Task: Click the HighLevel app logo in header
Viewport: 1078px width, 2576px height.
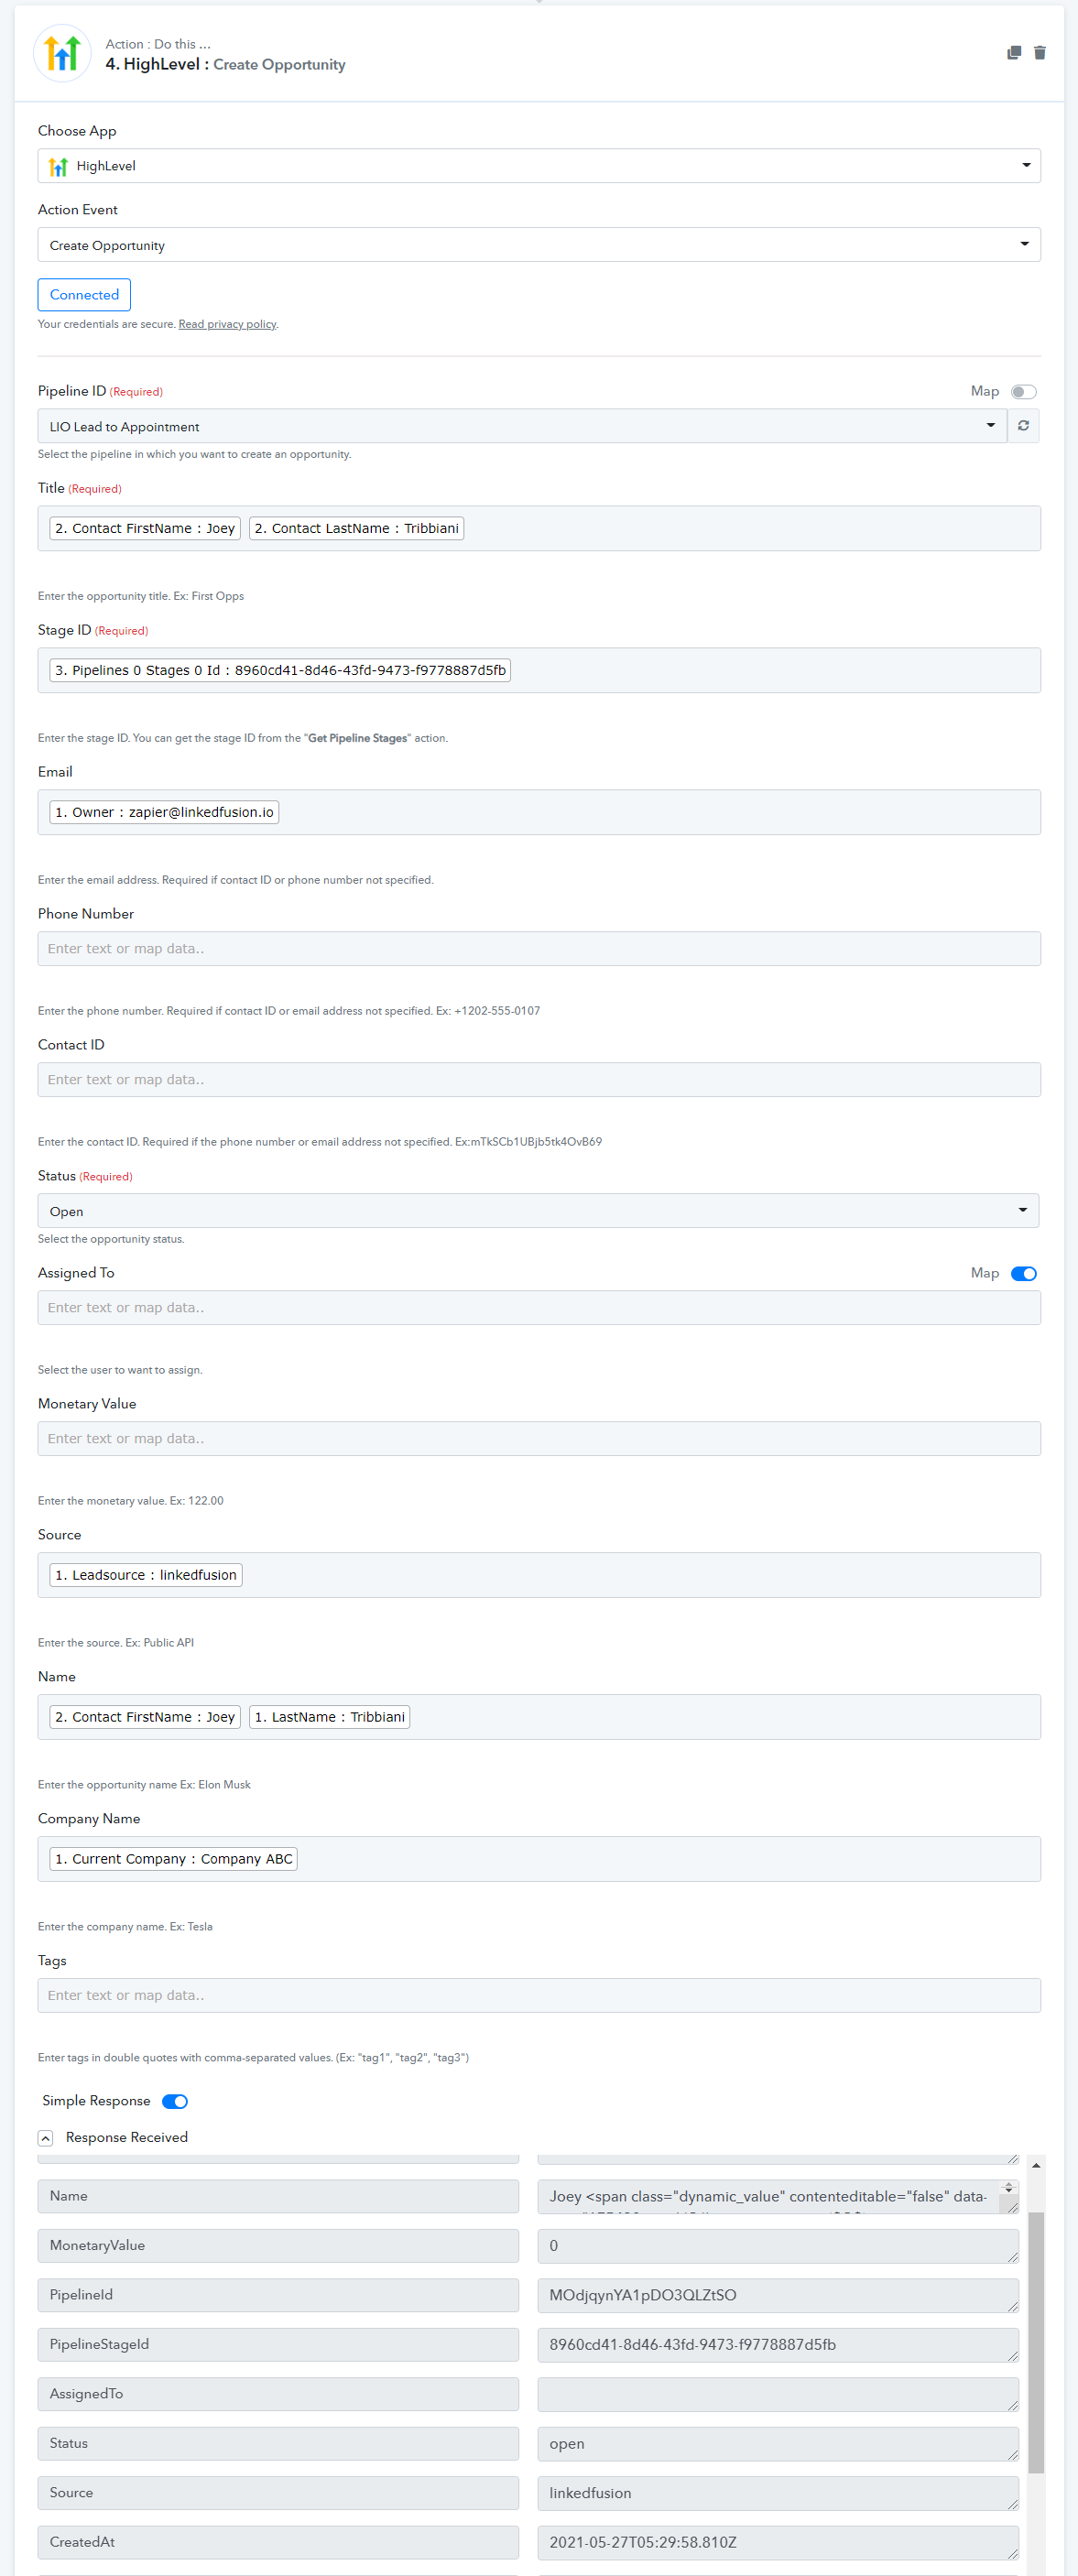Action: tap(62, 53)
